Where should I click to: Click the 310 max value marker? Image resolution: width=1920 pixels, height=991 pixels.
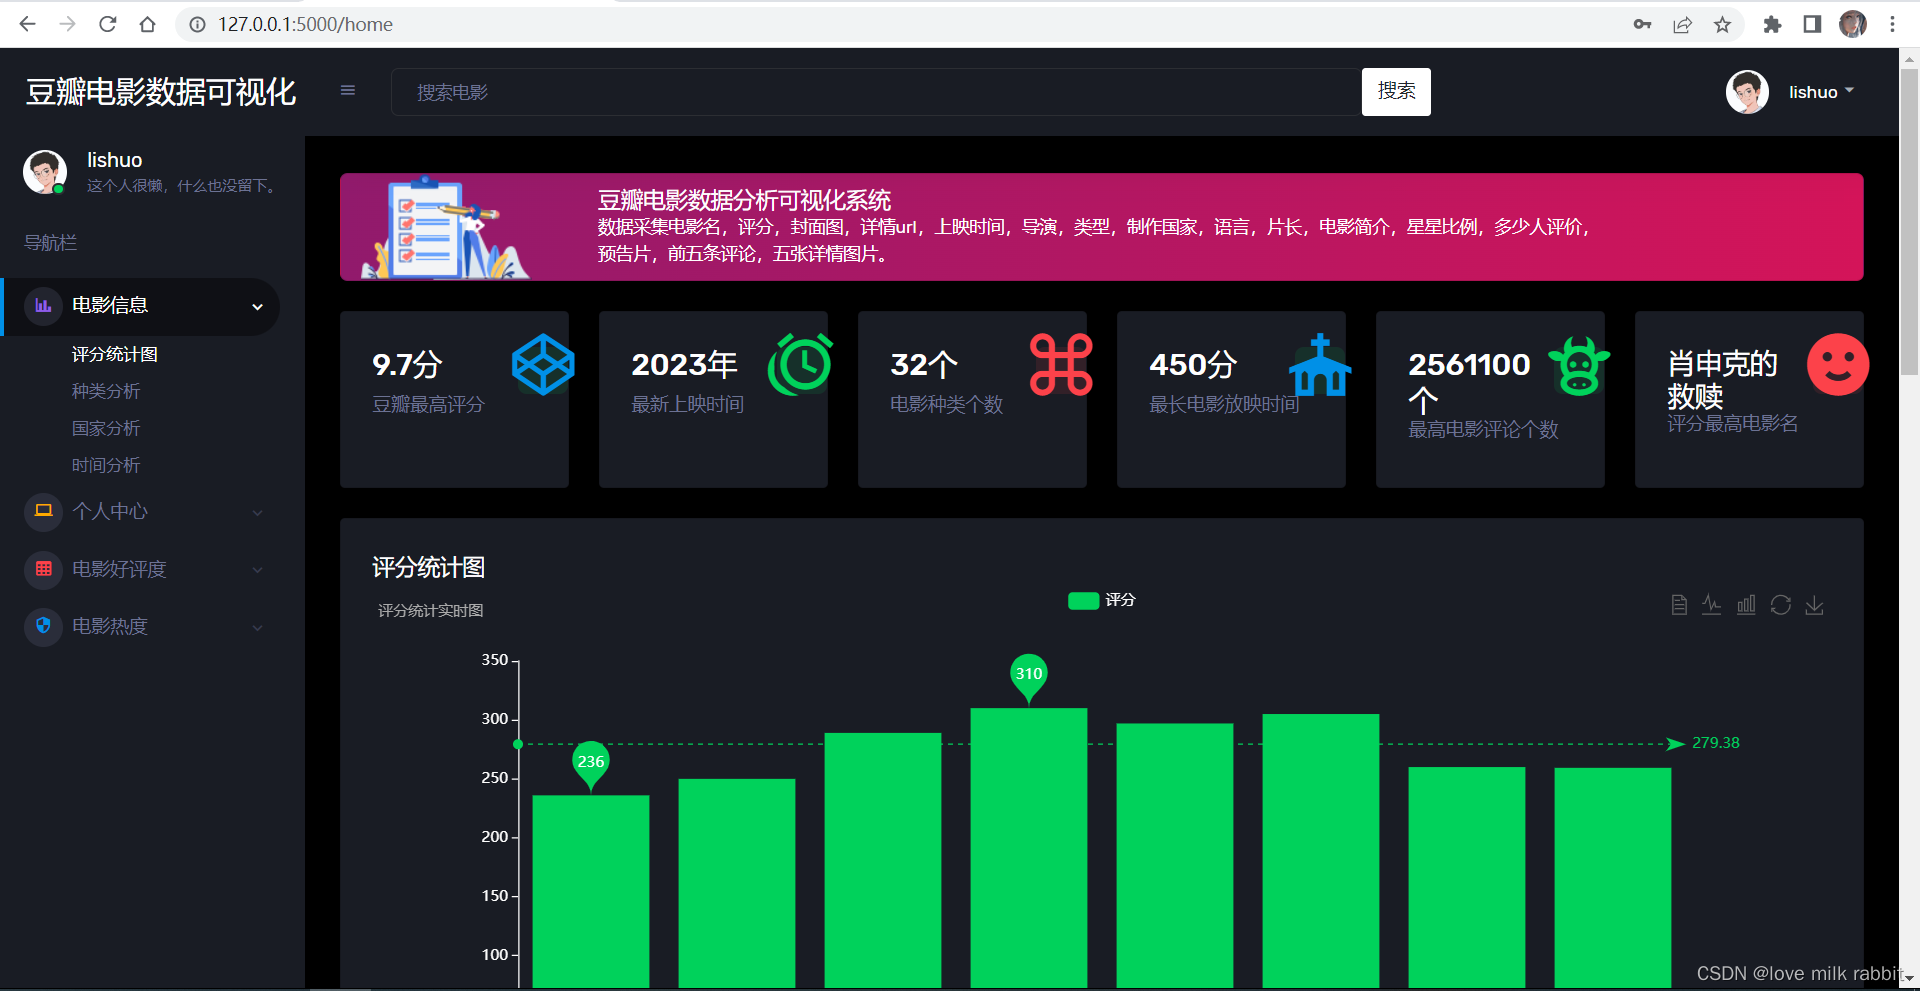(1029, 677)
